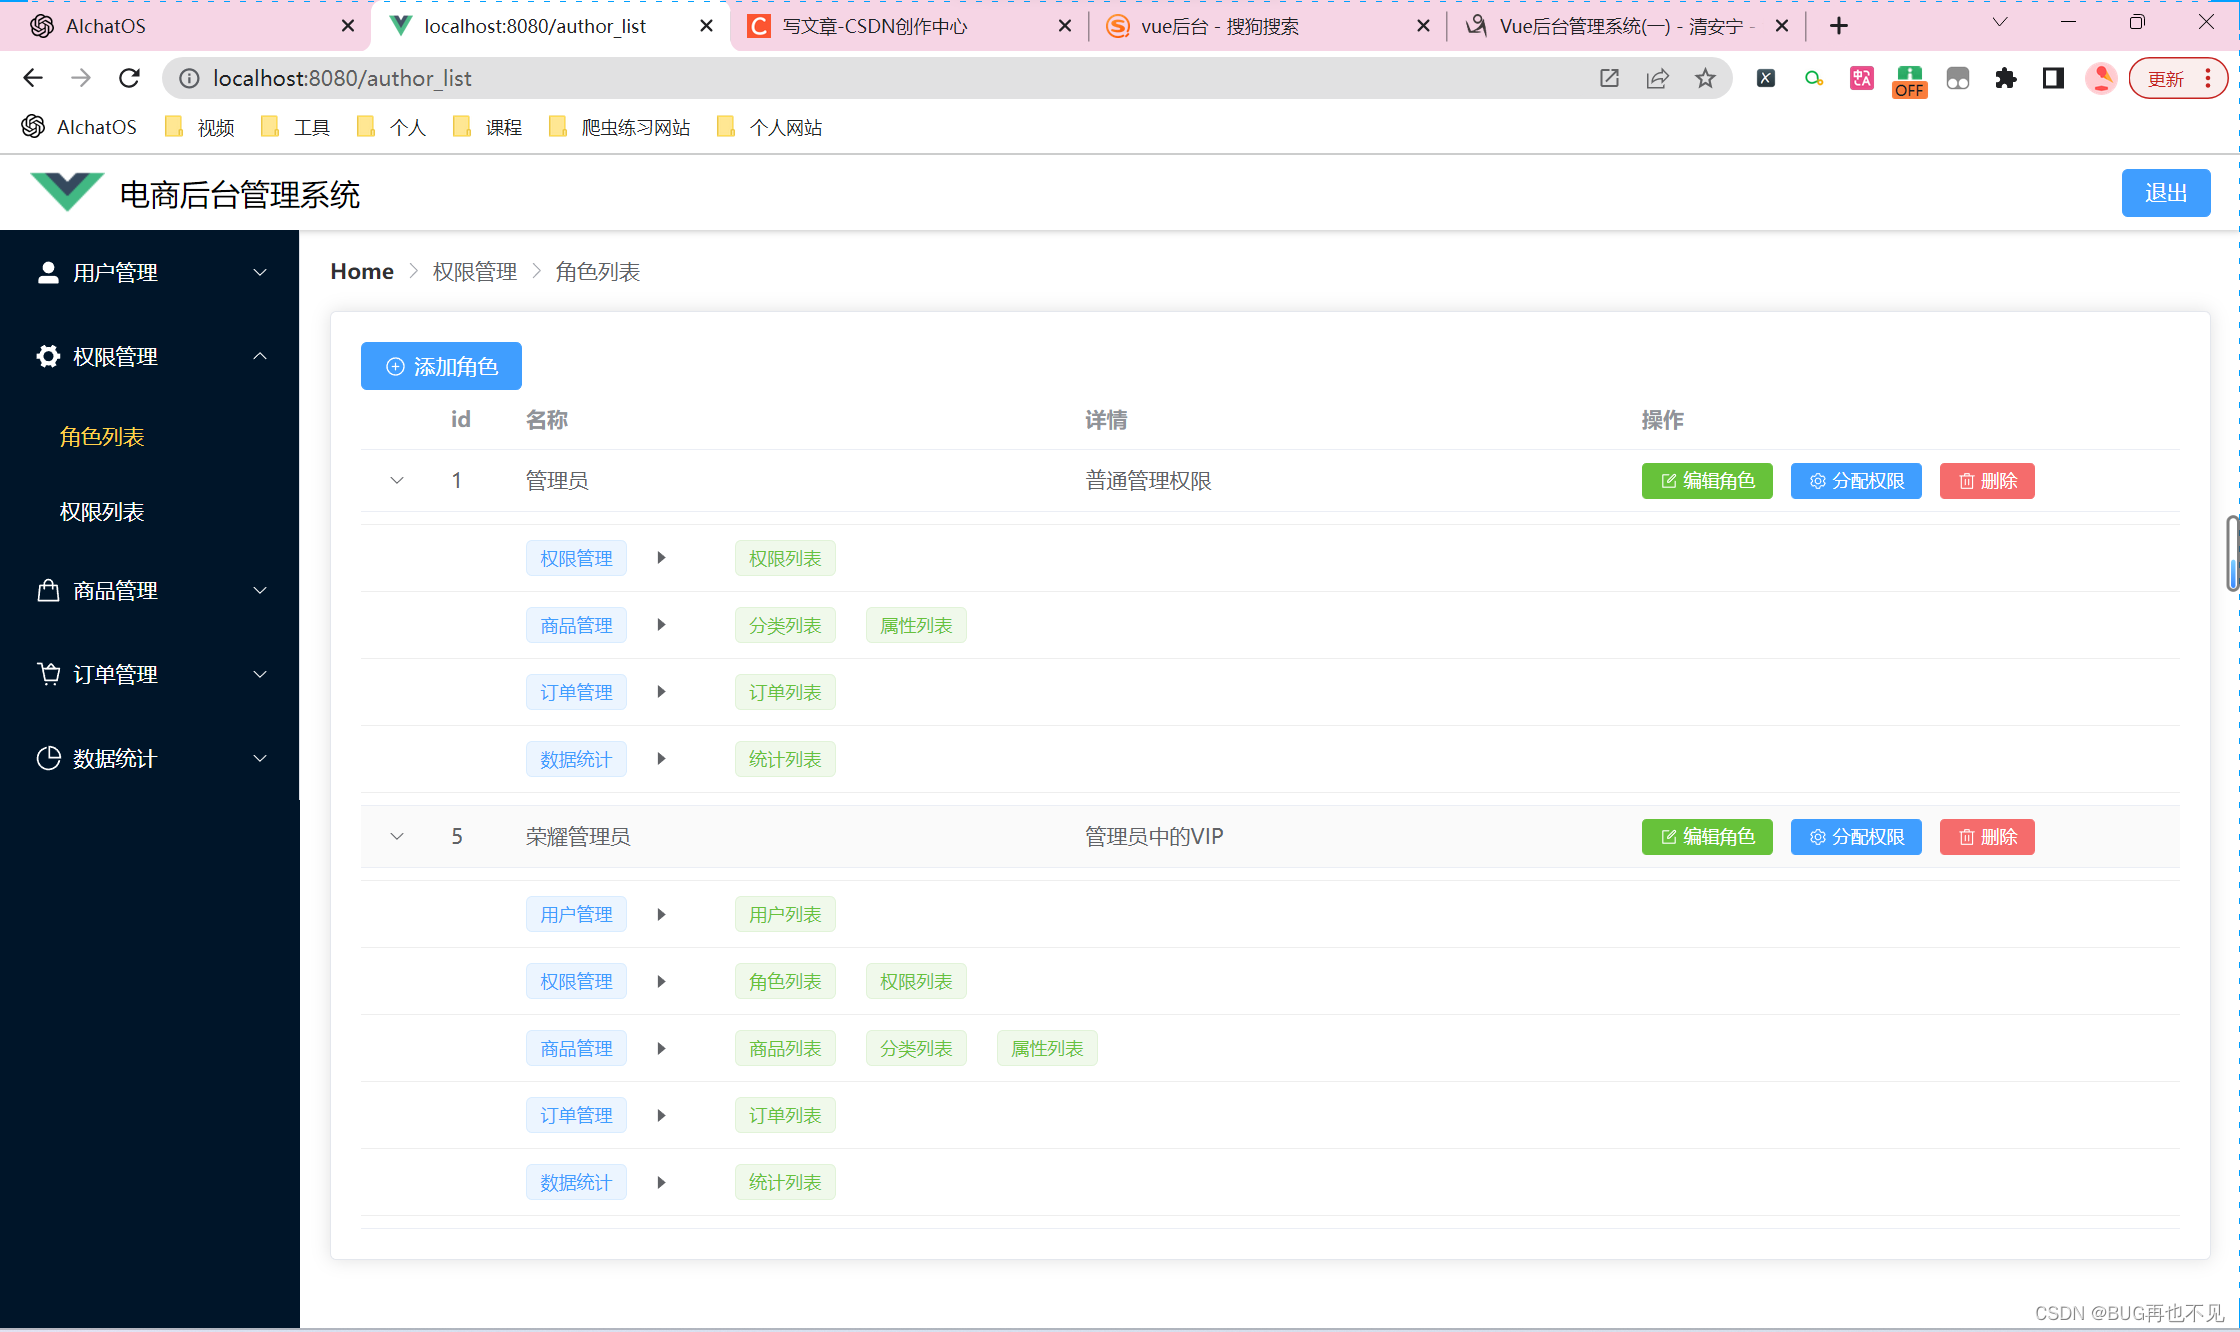Screen dimensions: 2240x1332
Task: Collapse the 荣耀管理员 row details
Action: 397,837
